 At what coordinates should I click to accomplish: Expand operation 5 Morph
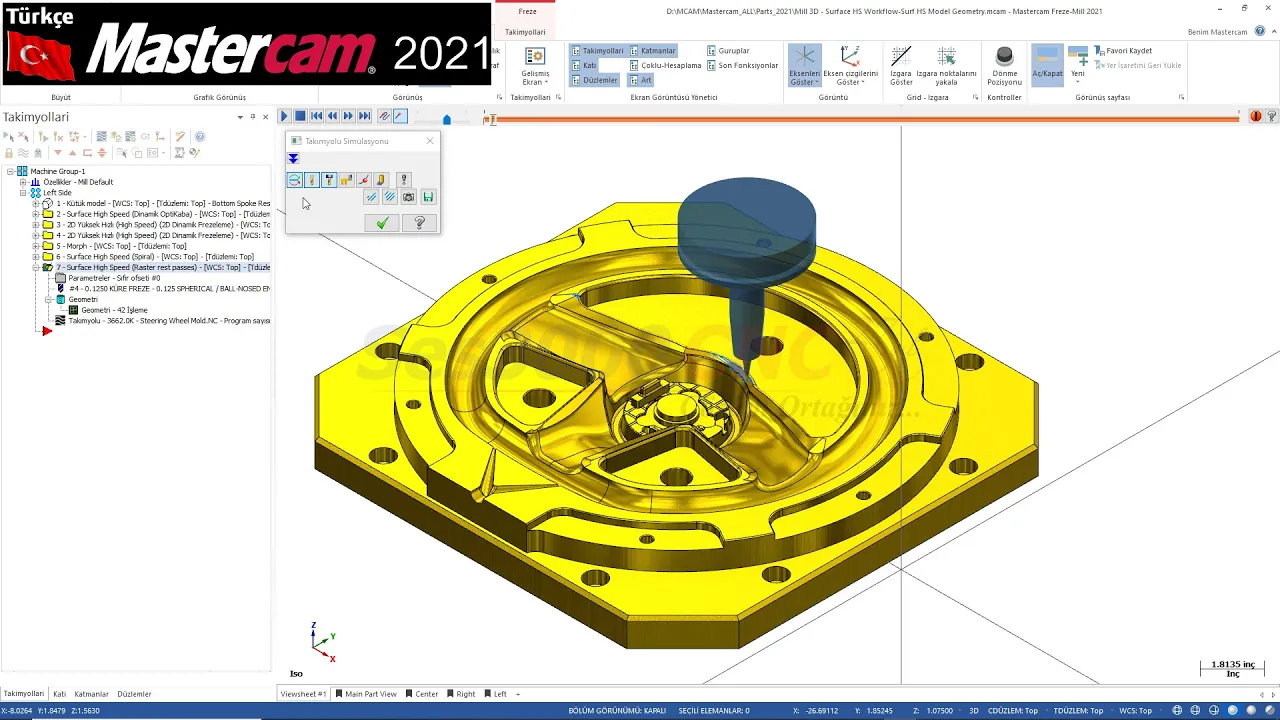(36, 246)
